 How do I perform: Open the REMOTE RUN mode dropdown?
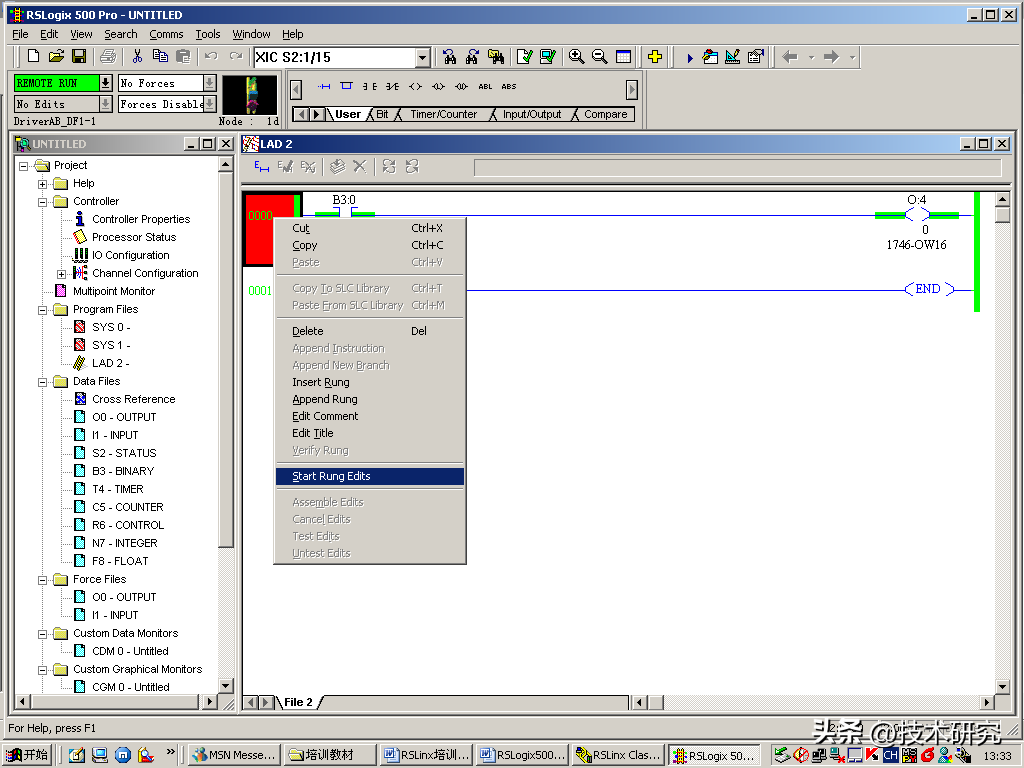click(x=106, y=83)
